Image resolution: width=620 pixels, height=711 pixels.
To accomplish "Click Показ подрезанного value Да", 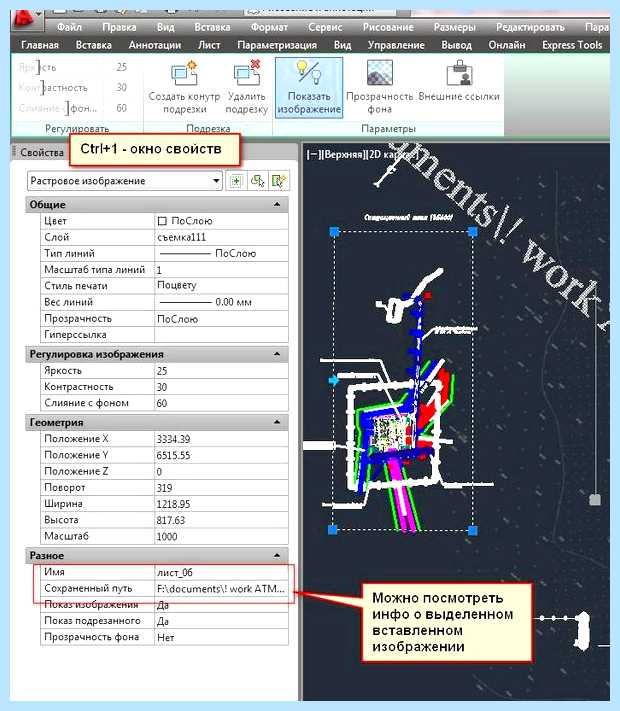I will [221, 621].
